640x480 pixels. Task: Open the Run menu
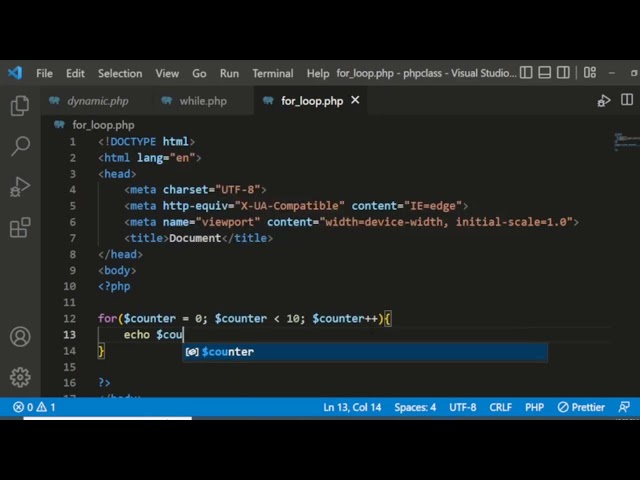229,73
